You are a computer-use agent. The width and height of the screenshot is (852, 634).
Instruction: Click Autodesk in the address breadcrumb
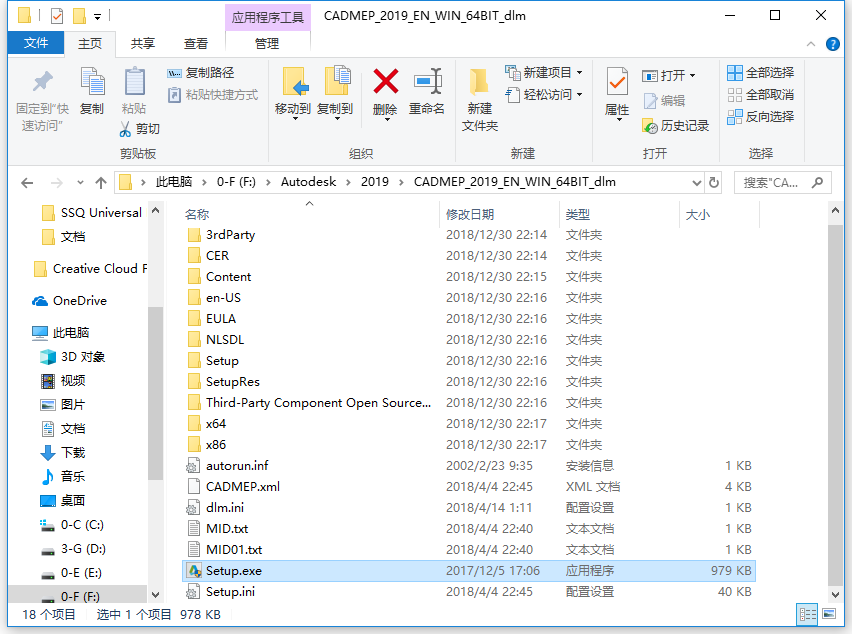(x=309, y=182)
